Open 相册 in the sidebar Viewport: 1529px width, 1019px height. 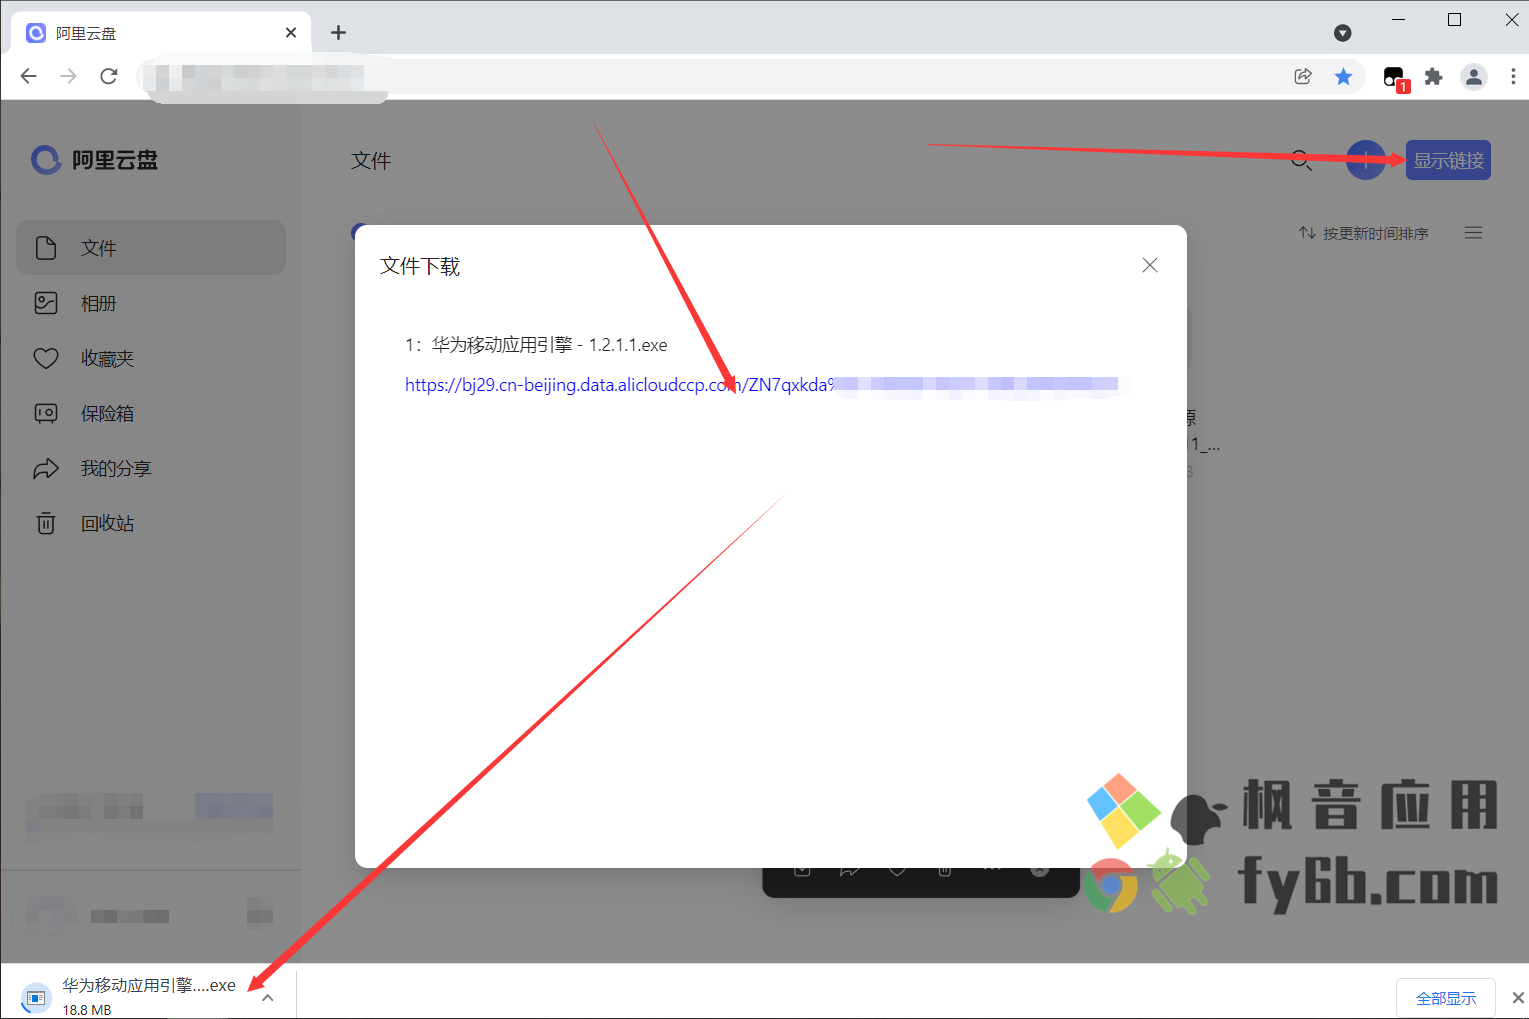coord(151,303)
